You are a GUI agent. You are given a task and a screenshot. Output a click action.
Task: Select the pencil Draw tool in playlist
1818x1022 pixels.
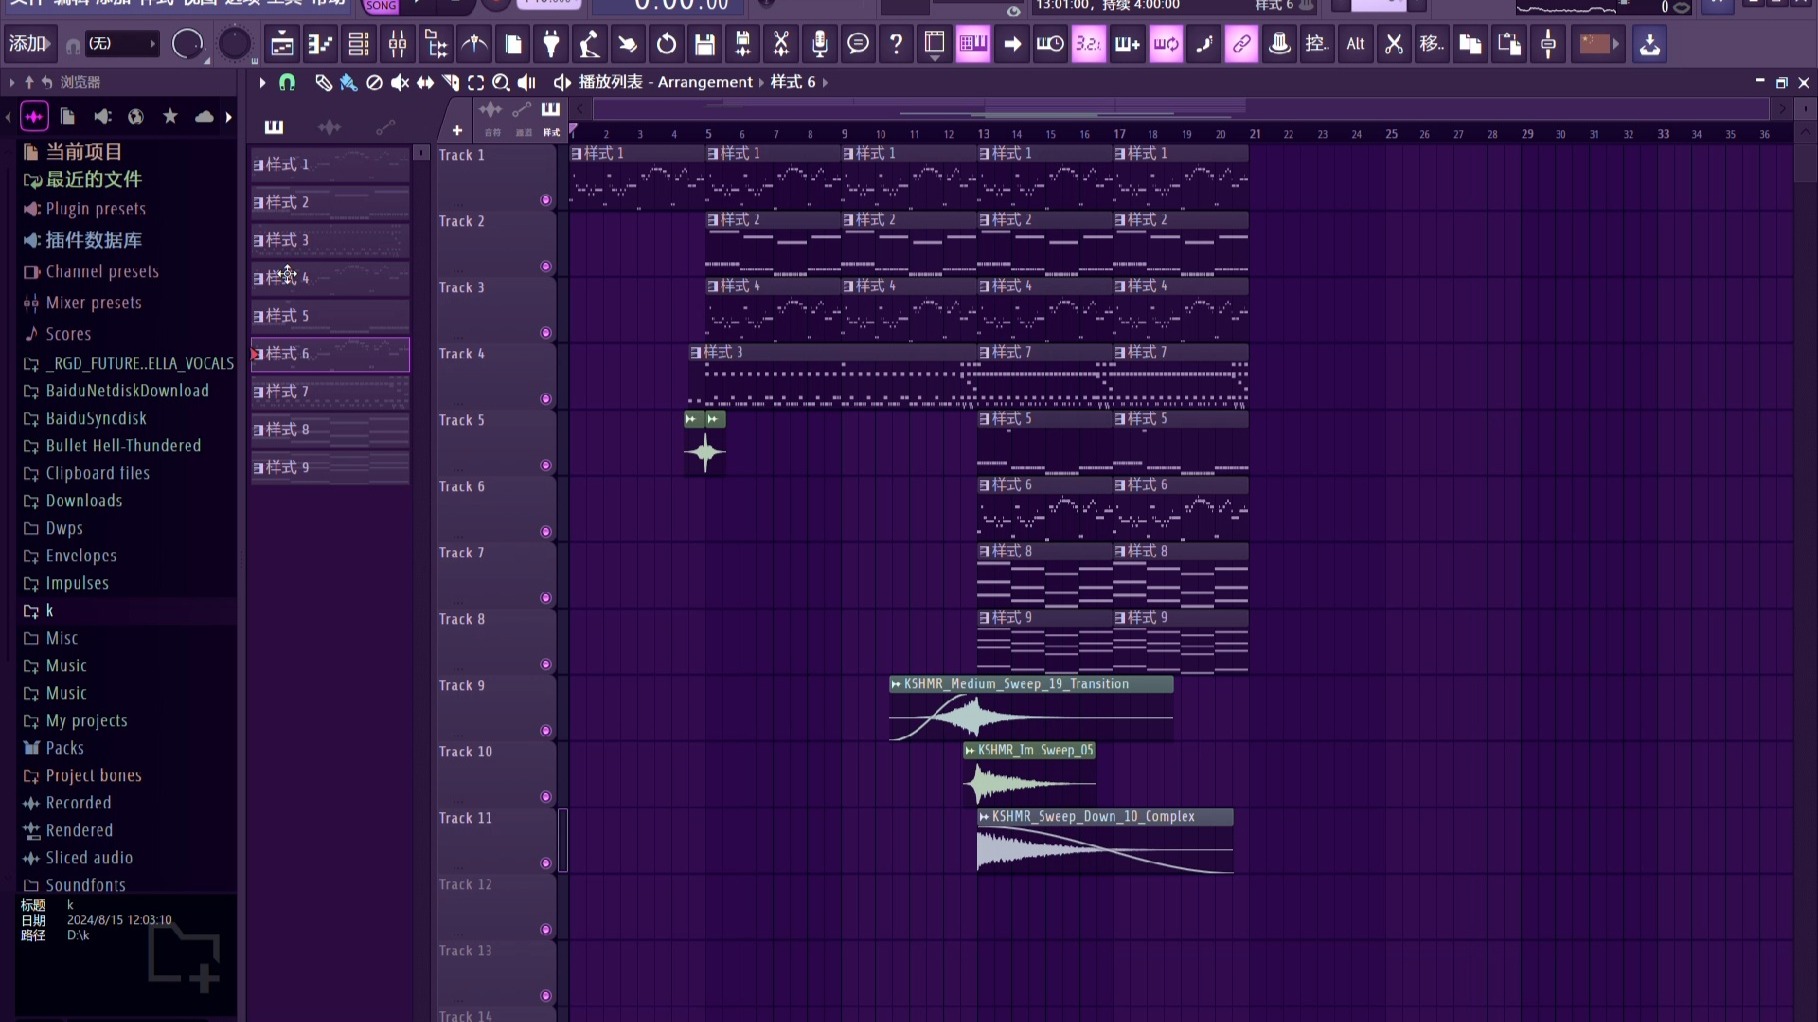[323, 83]
